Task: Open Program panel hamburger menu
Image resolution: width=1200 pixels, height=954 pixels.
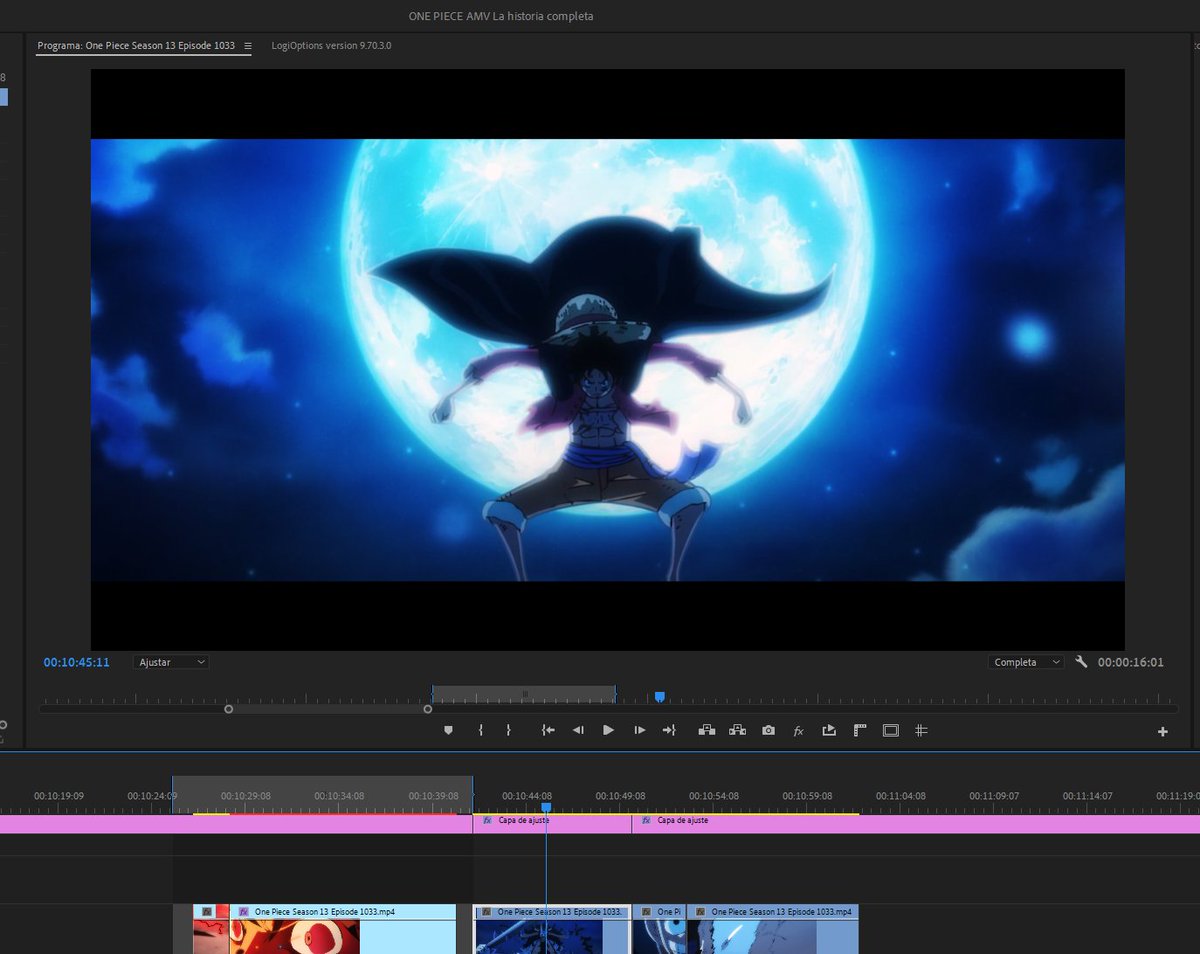Action: click(247, 46)
